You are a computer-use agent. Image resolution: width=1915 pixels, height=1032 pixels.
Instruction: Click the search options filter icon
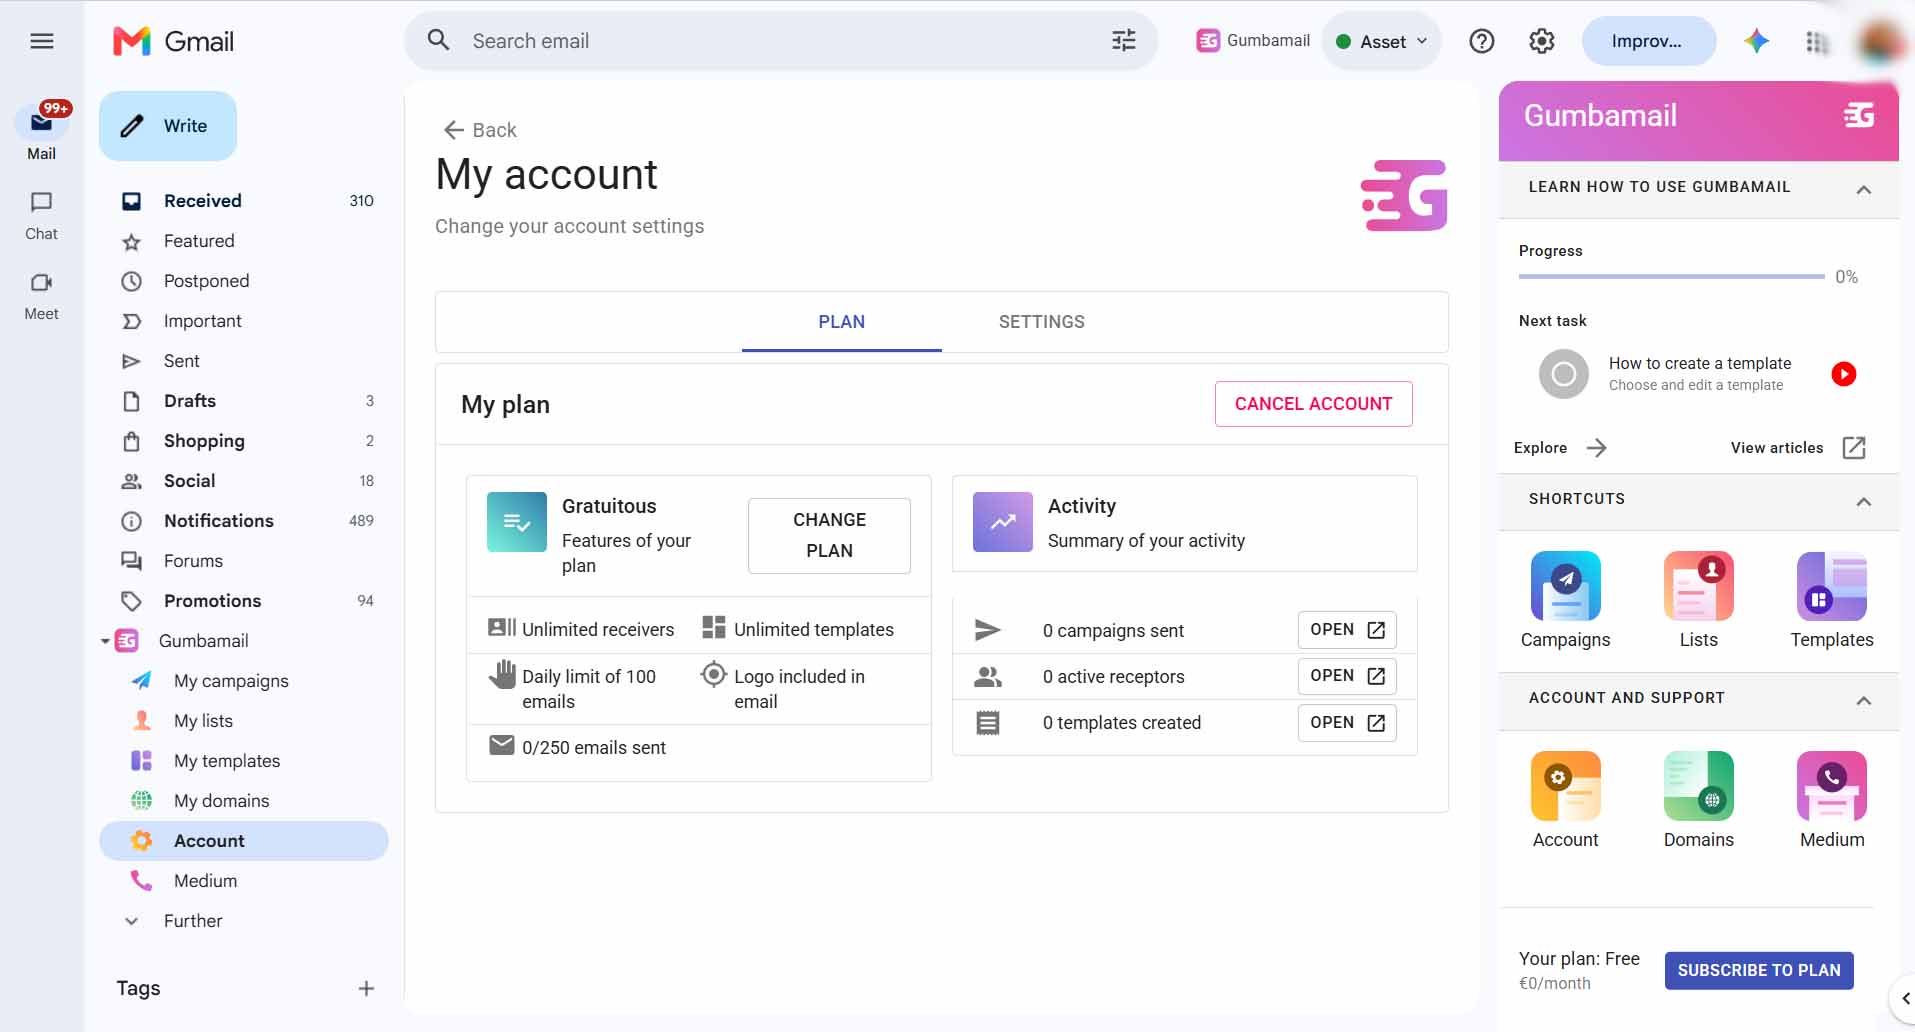coord(1124,41)
